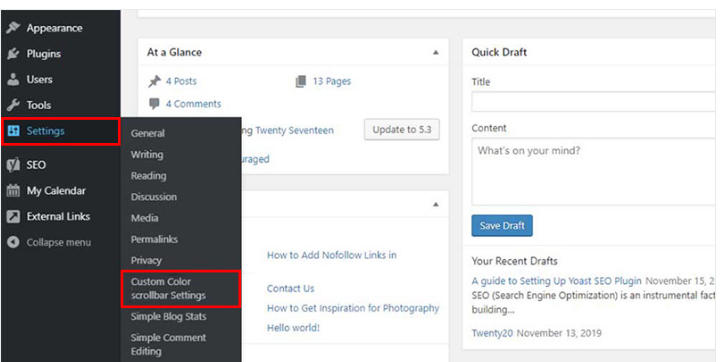Viewport: 728px width, 362px height.
Task: Click the Quick Draft heading
Action: 499,52
